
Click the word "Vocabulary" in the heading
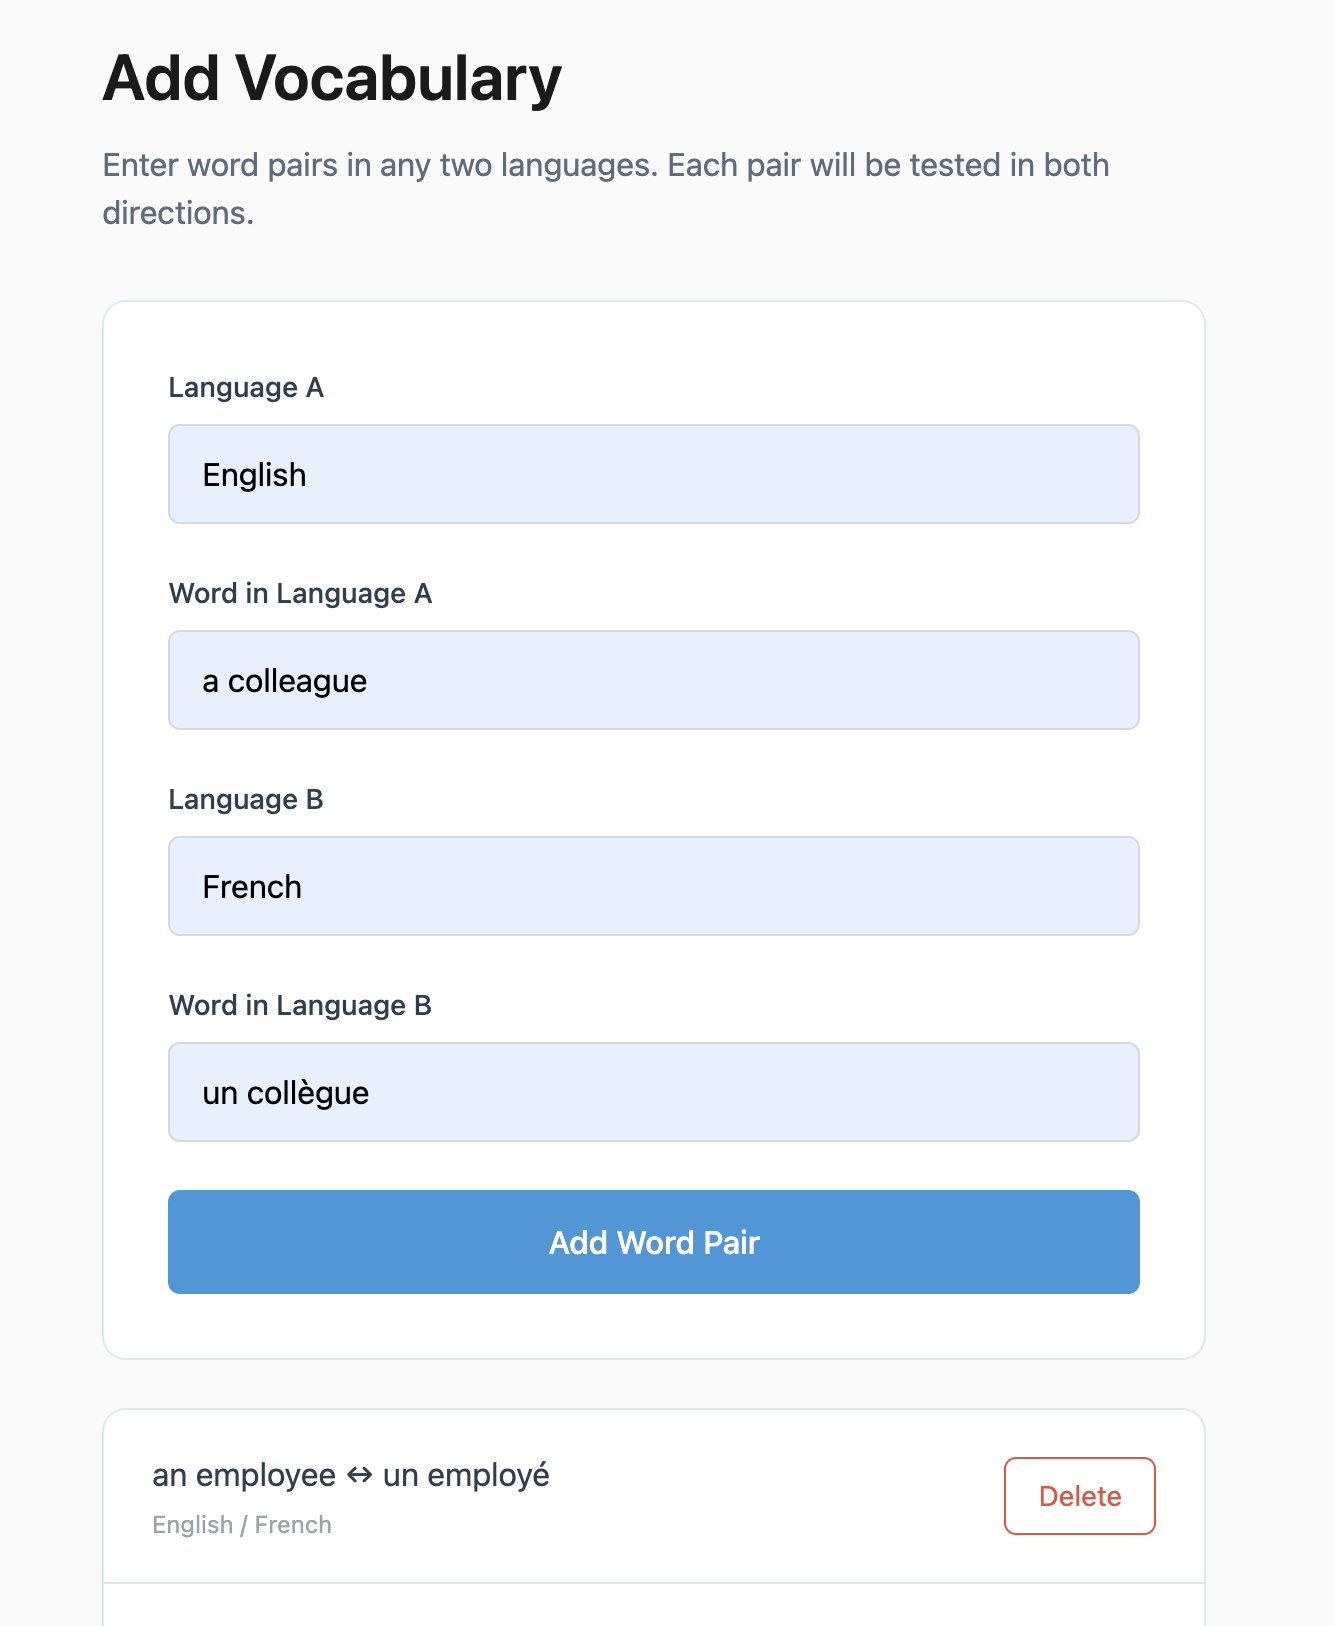click(x=398, y=78)
